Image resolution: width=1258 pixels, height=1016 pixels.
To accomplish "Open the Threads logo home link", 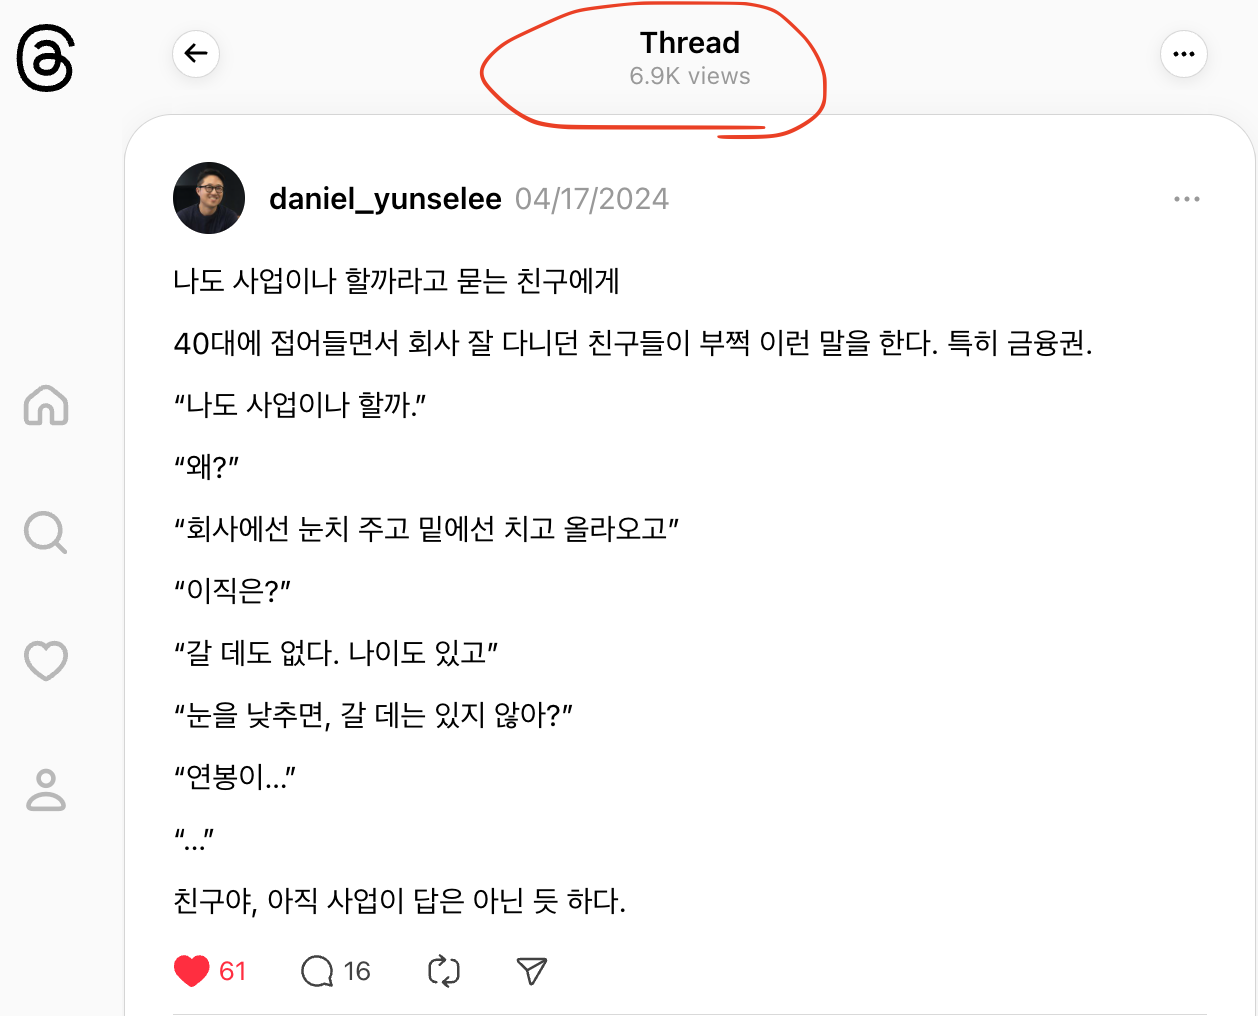I will tap(45, 60).
